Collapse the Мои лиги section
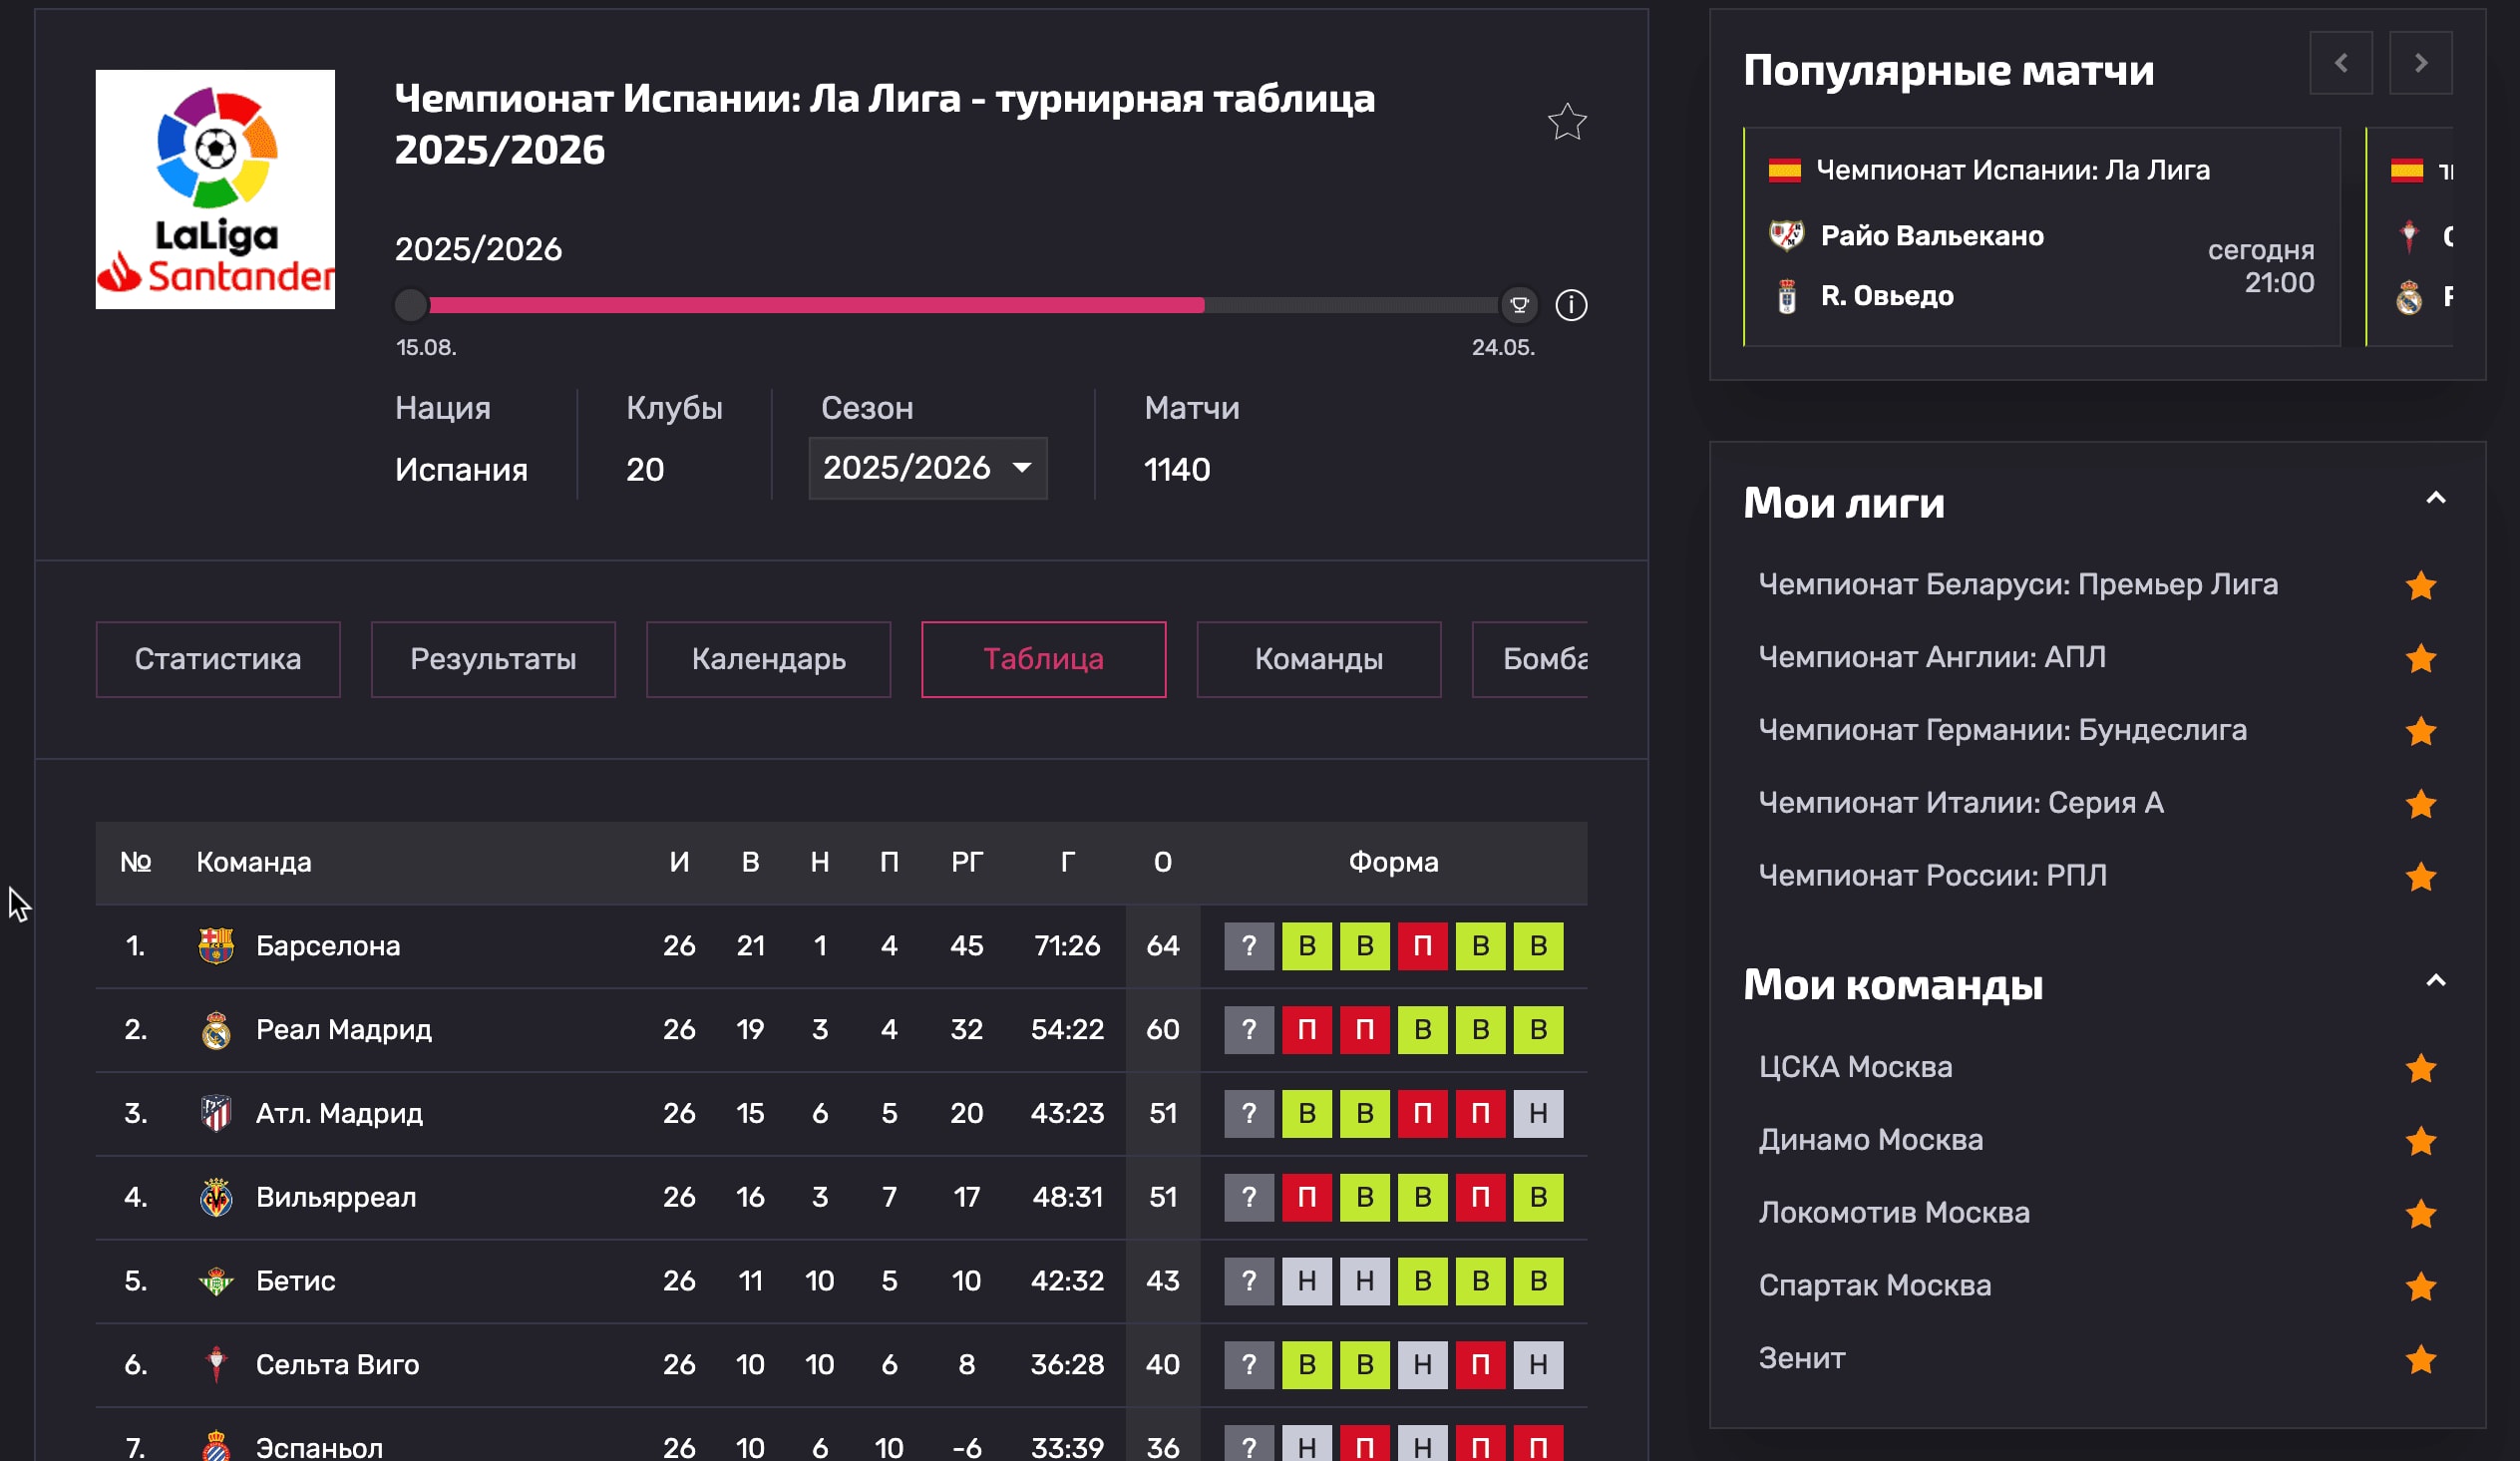Screen dimensions: 2520x1461 tap(2436, 498)
